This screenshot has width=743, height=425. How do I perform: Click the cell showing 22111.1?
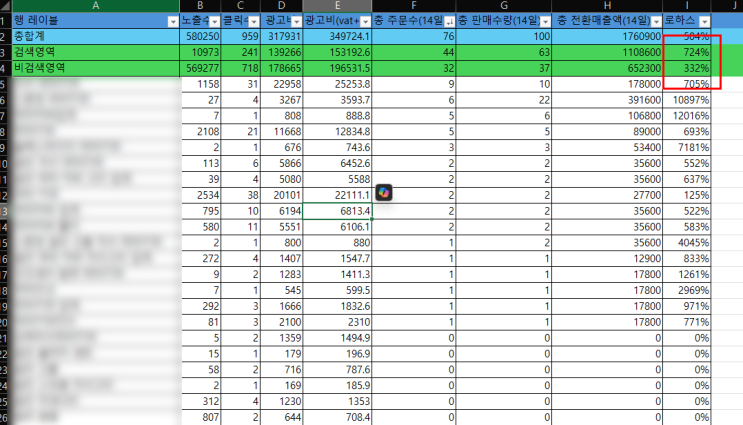point(337,195)
